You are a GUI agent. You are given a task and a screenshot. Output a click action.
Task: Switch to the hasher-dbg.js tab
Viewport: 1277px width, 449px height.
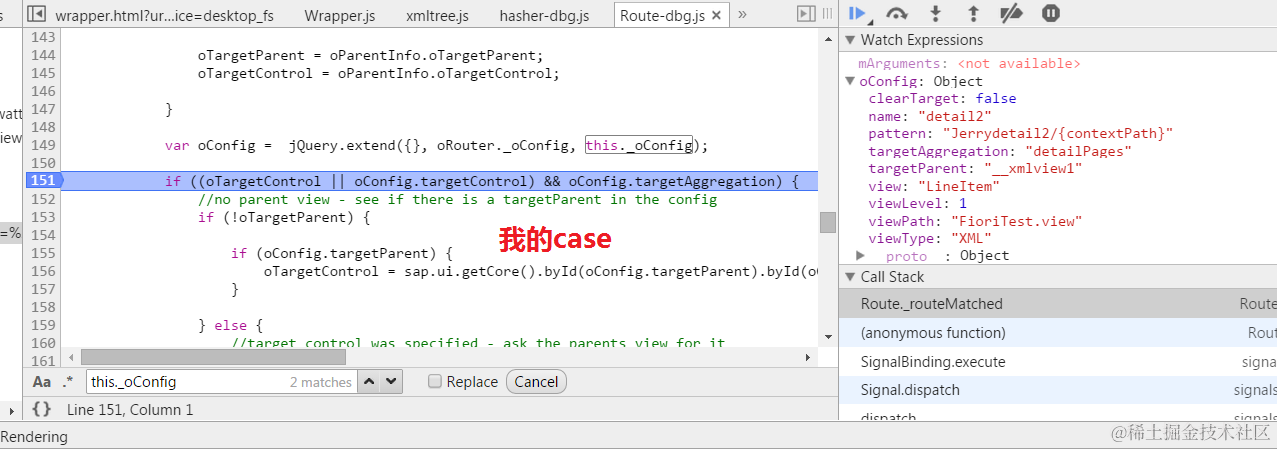[544, 15]
